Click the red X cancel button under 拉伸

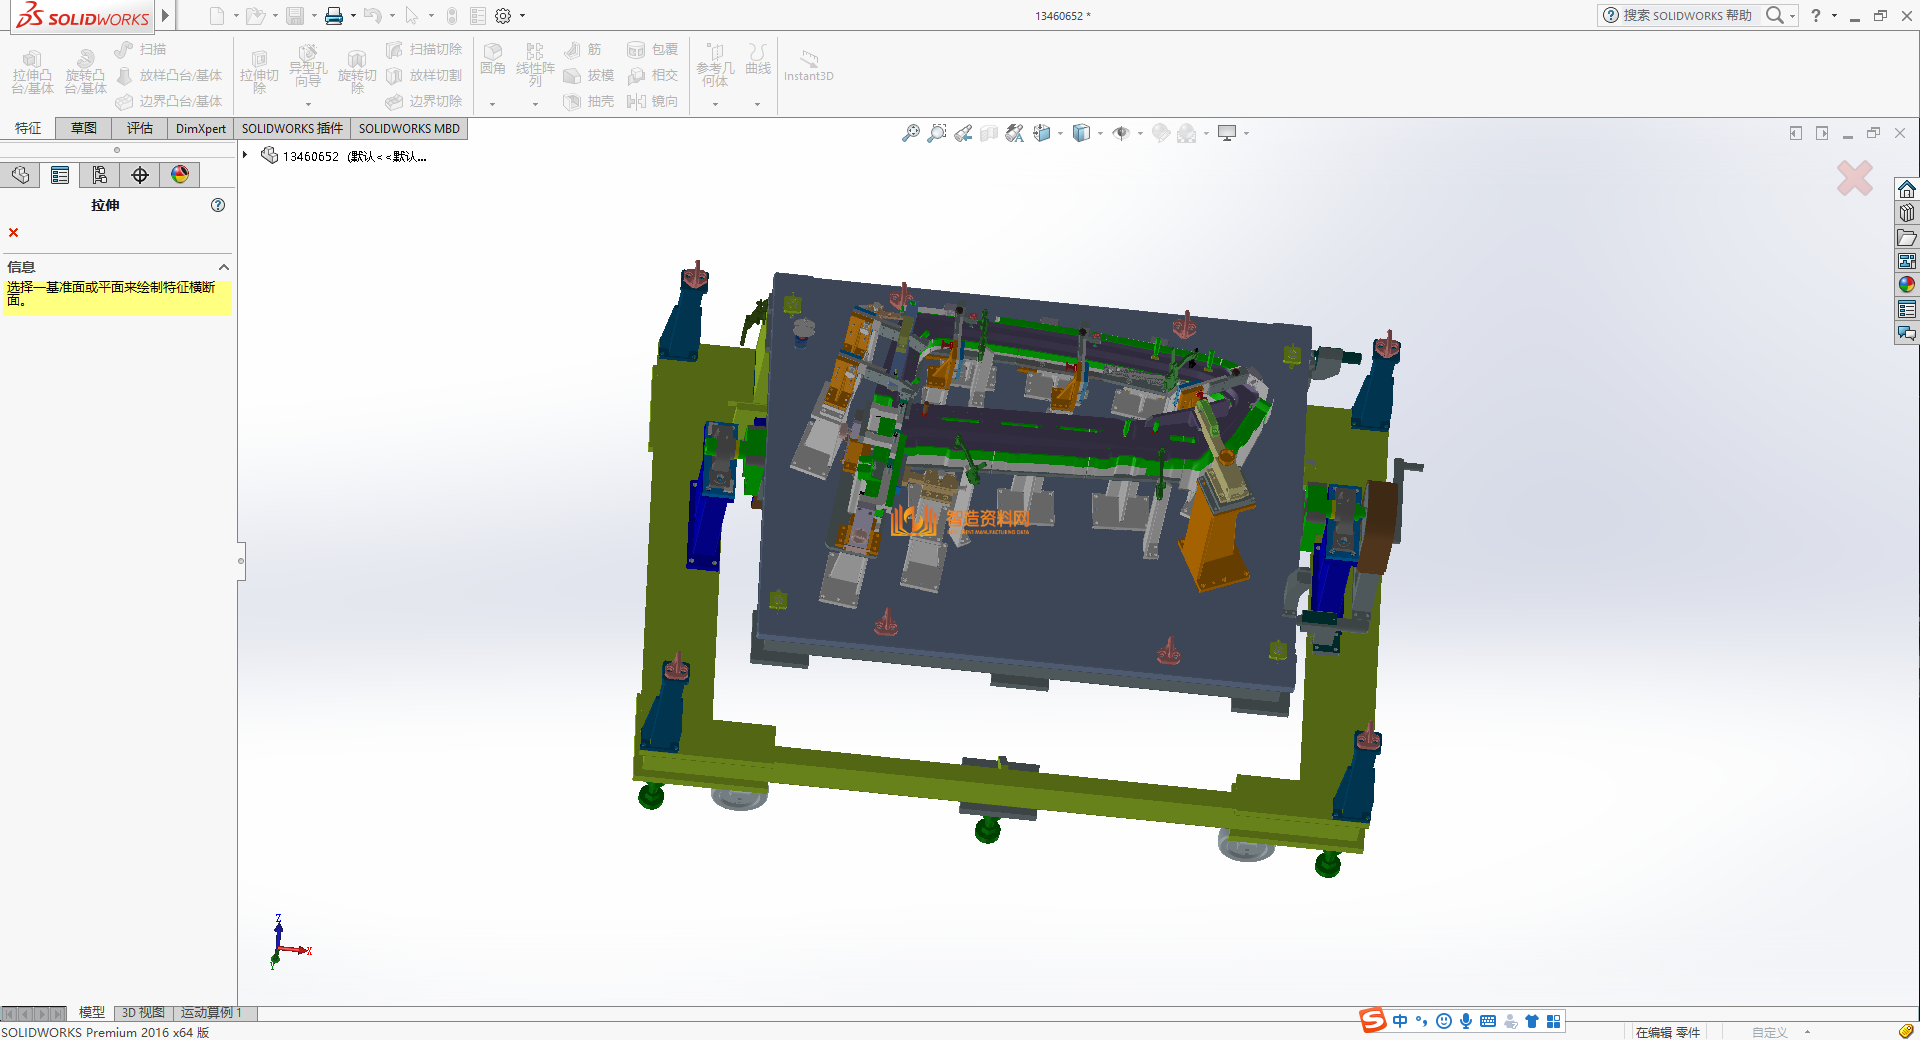(14, 232)
